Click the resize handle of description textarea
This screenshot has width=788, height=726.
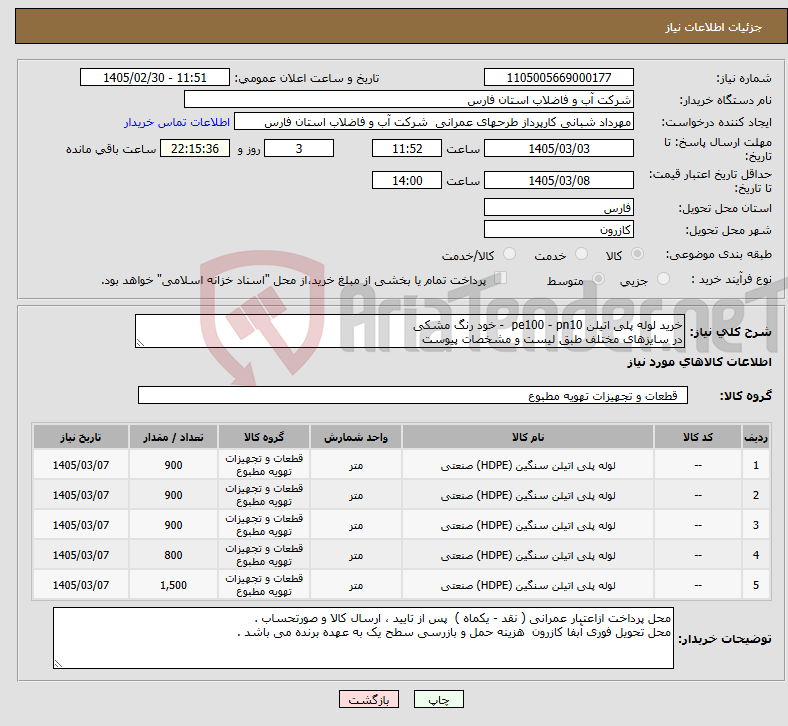point(140,343)
